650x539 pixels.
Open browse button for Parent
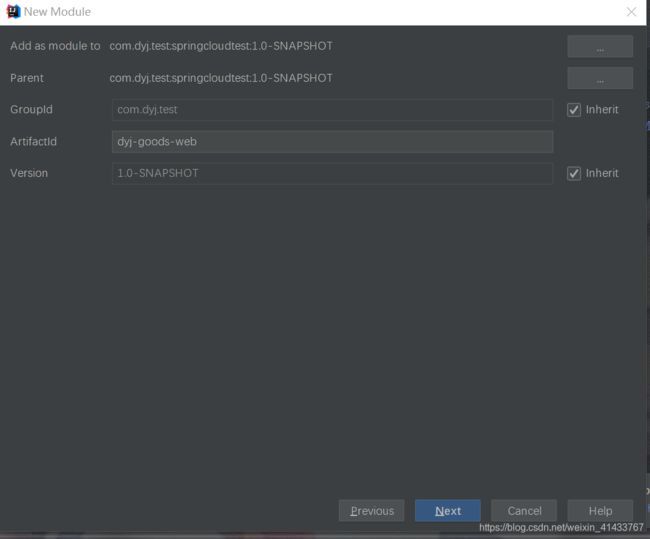pos(600,78)
